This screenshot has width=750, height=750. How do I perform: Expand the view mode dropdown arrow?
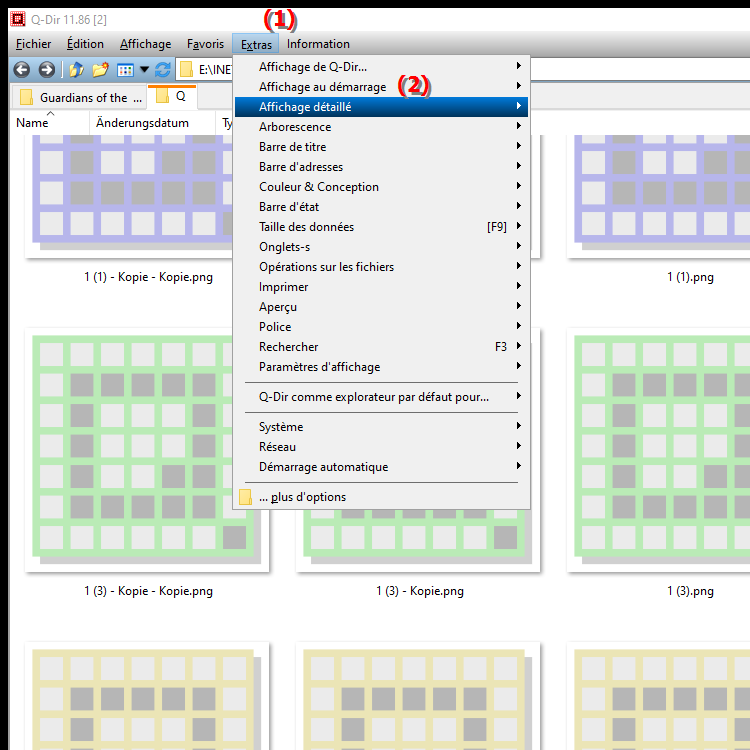pyautogui.click(x=144, y=70)
